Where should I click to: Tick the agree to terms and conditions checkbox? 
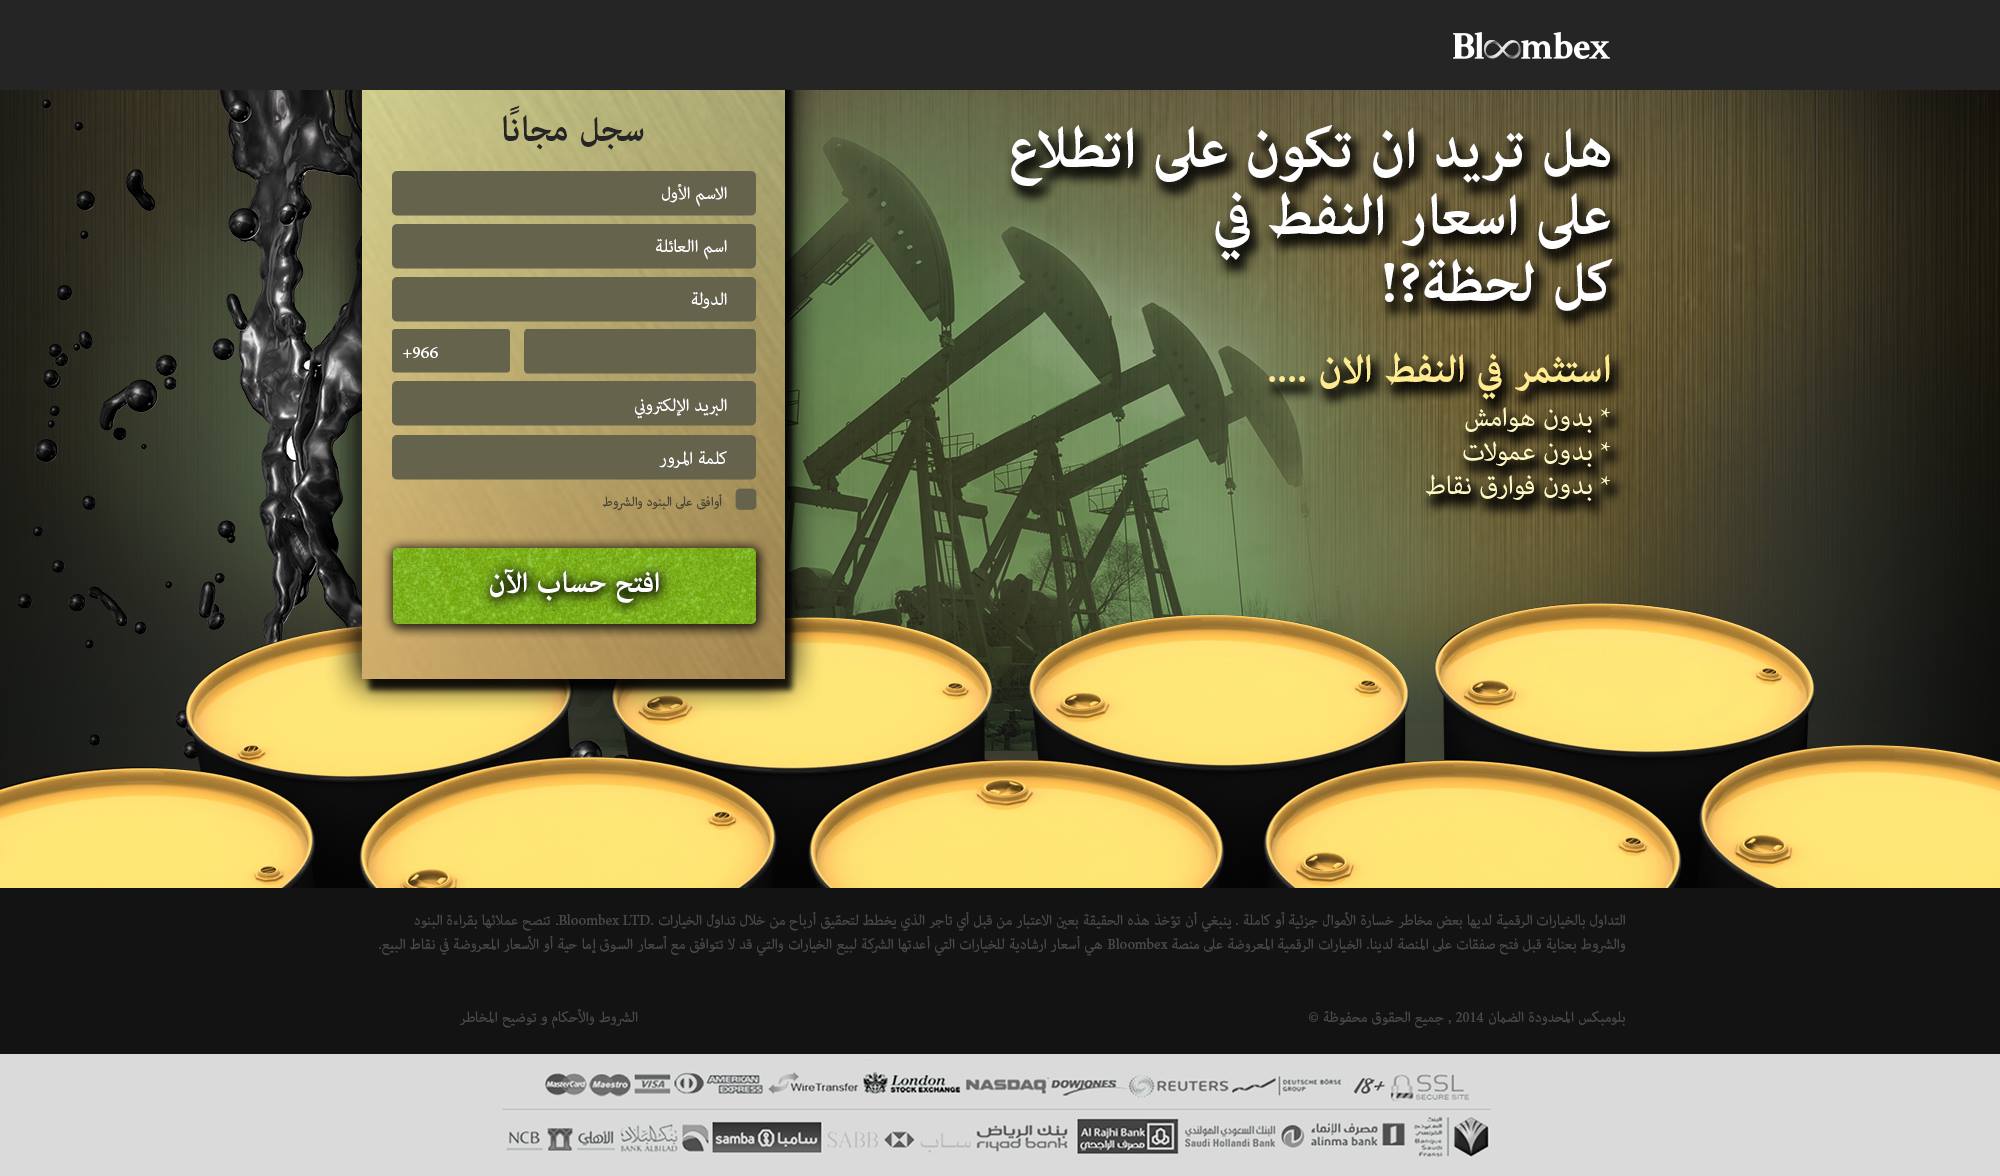click(x=746, y=500)
